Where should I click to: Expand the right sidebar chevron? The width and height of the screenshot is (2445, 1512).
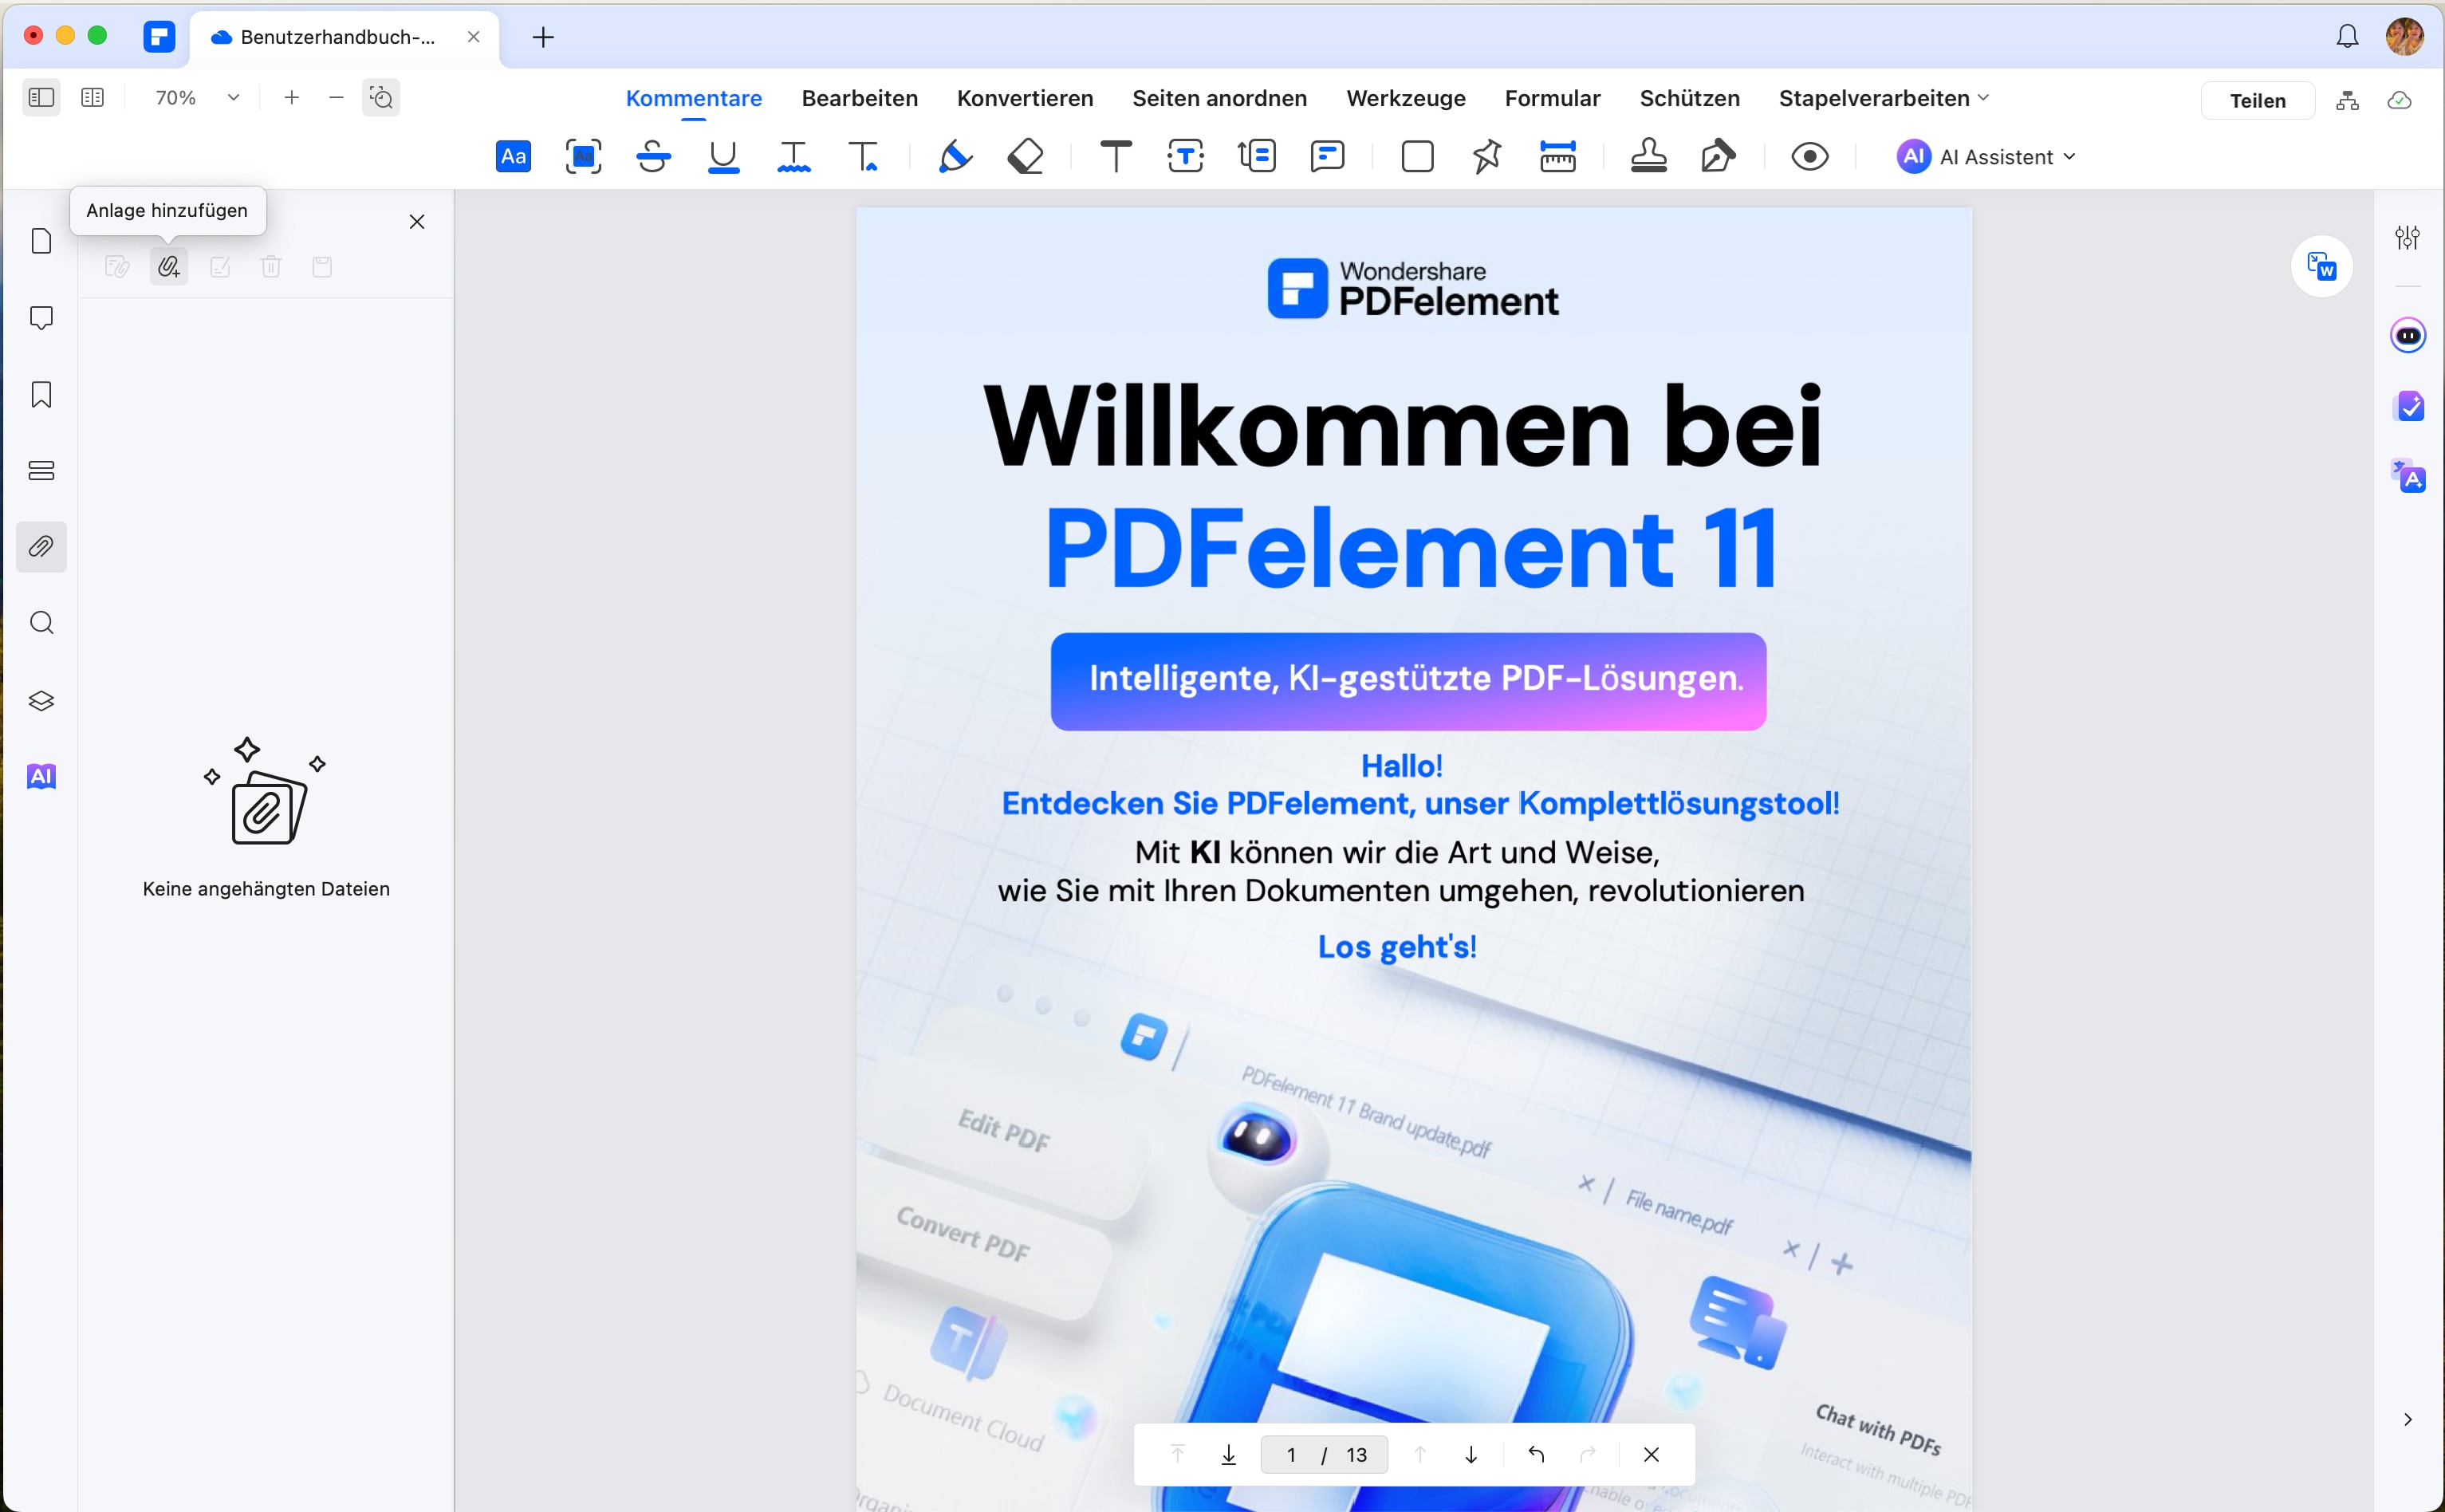pyautogui.click(x=2407, y=1420)
